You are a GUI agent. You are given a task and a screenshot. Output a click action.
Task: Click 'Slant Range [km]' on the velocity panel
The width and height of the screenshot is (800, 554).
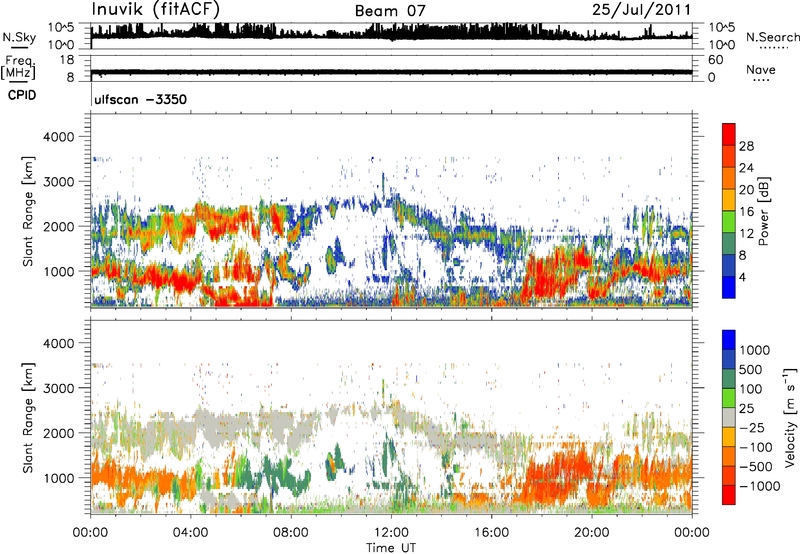(x=28, y=418)
